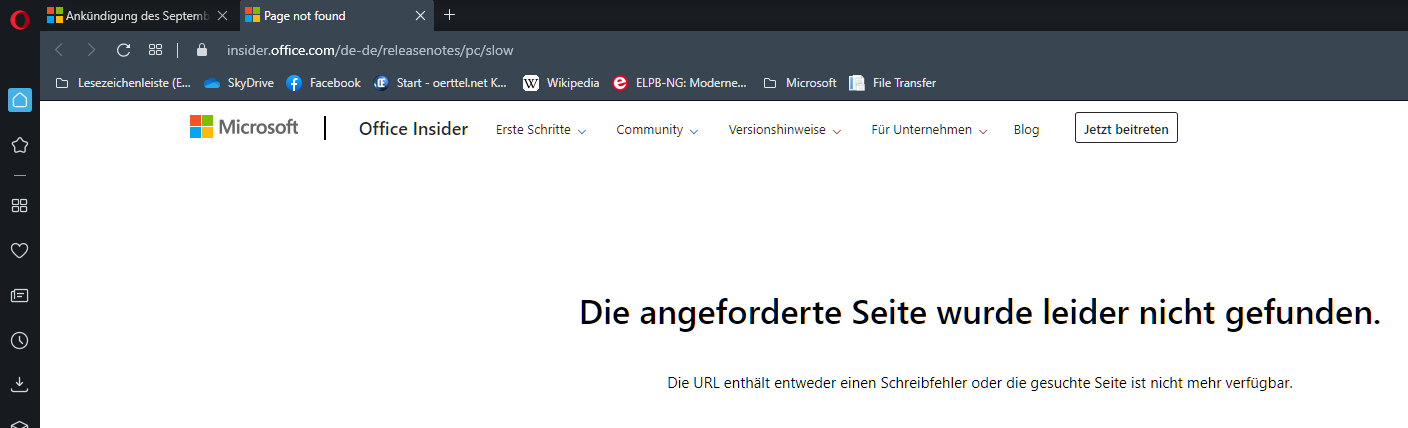1408x428 pixels.
Task: Open the ELPB-NG: Moderne bookmark
Action: (680, 83)
